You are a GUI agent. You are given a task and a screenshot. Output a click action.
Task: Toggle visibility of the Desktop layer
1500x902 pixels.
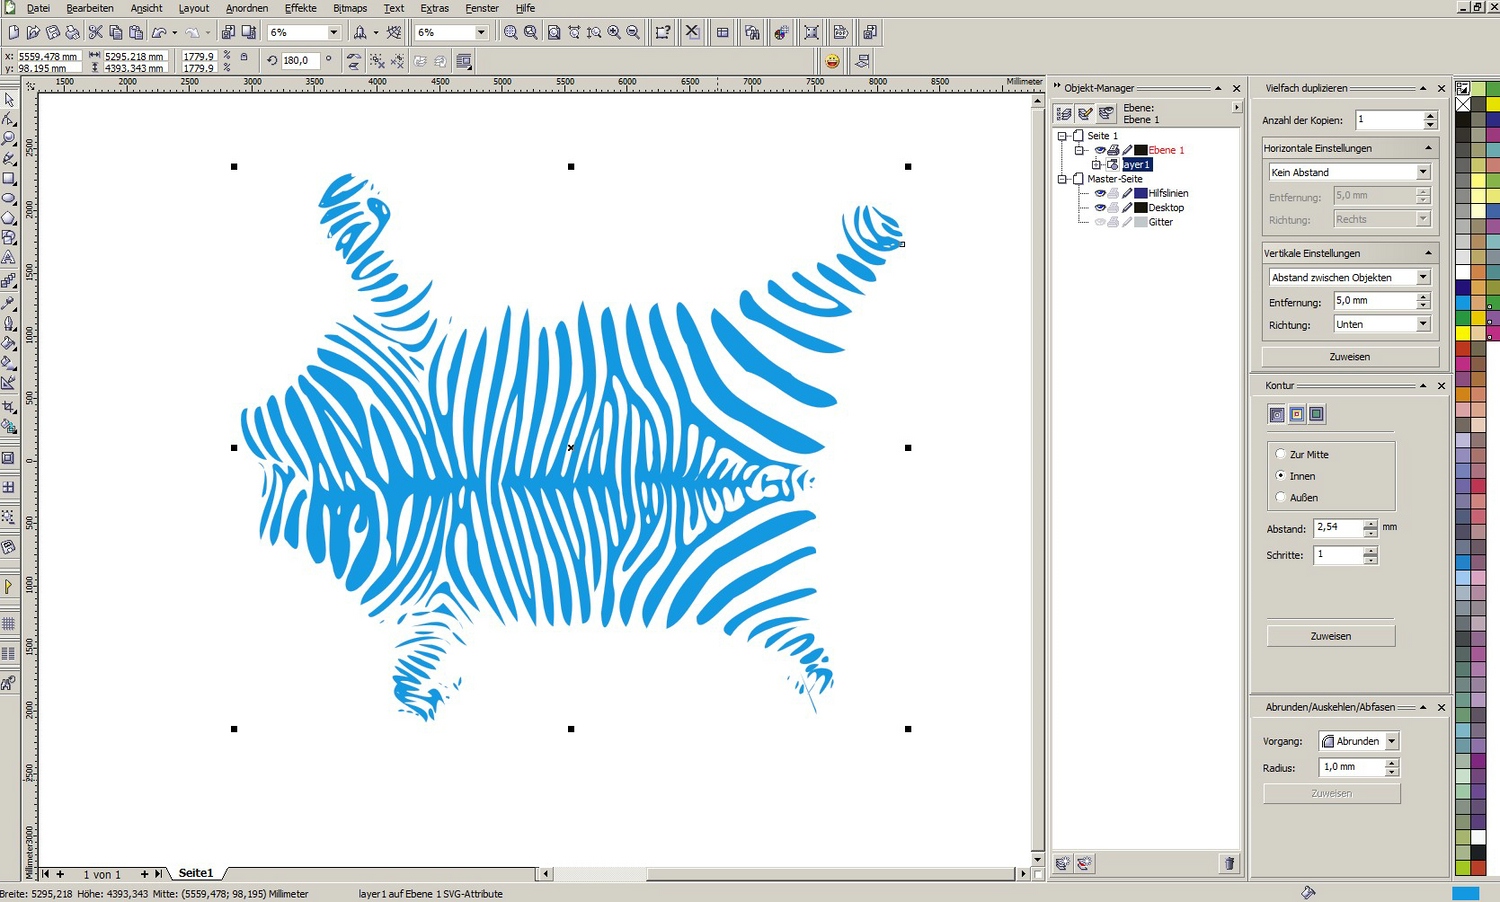1100,208
